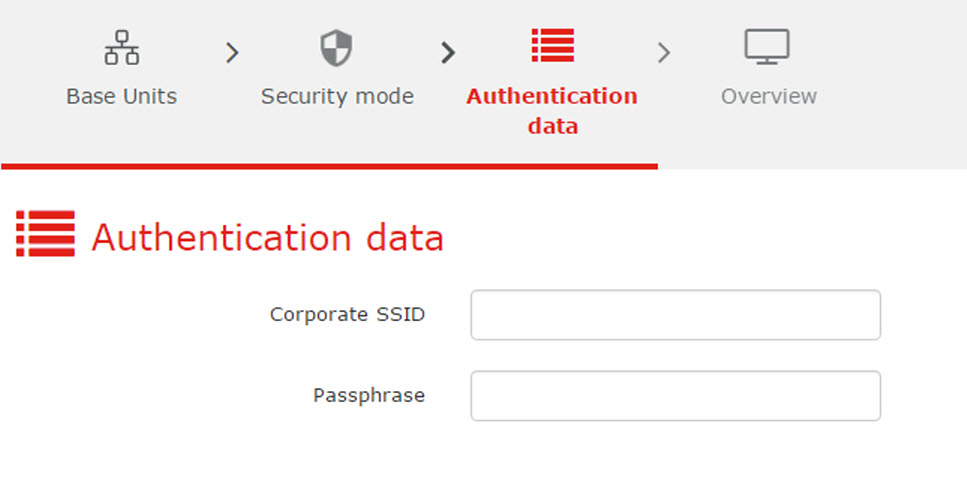Click the bold chevron after Security mode
Image resolution: width=967 pixels, height=484 pixels.
(x=448, y=53)
